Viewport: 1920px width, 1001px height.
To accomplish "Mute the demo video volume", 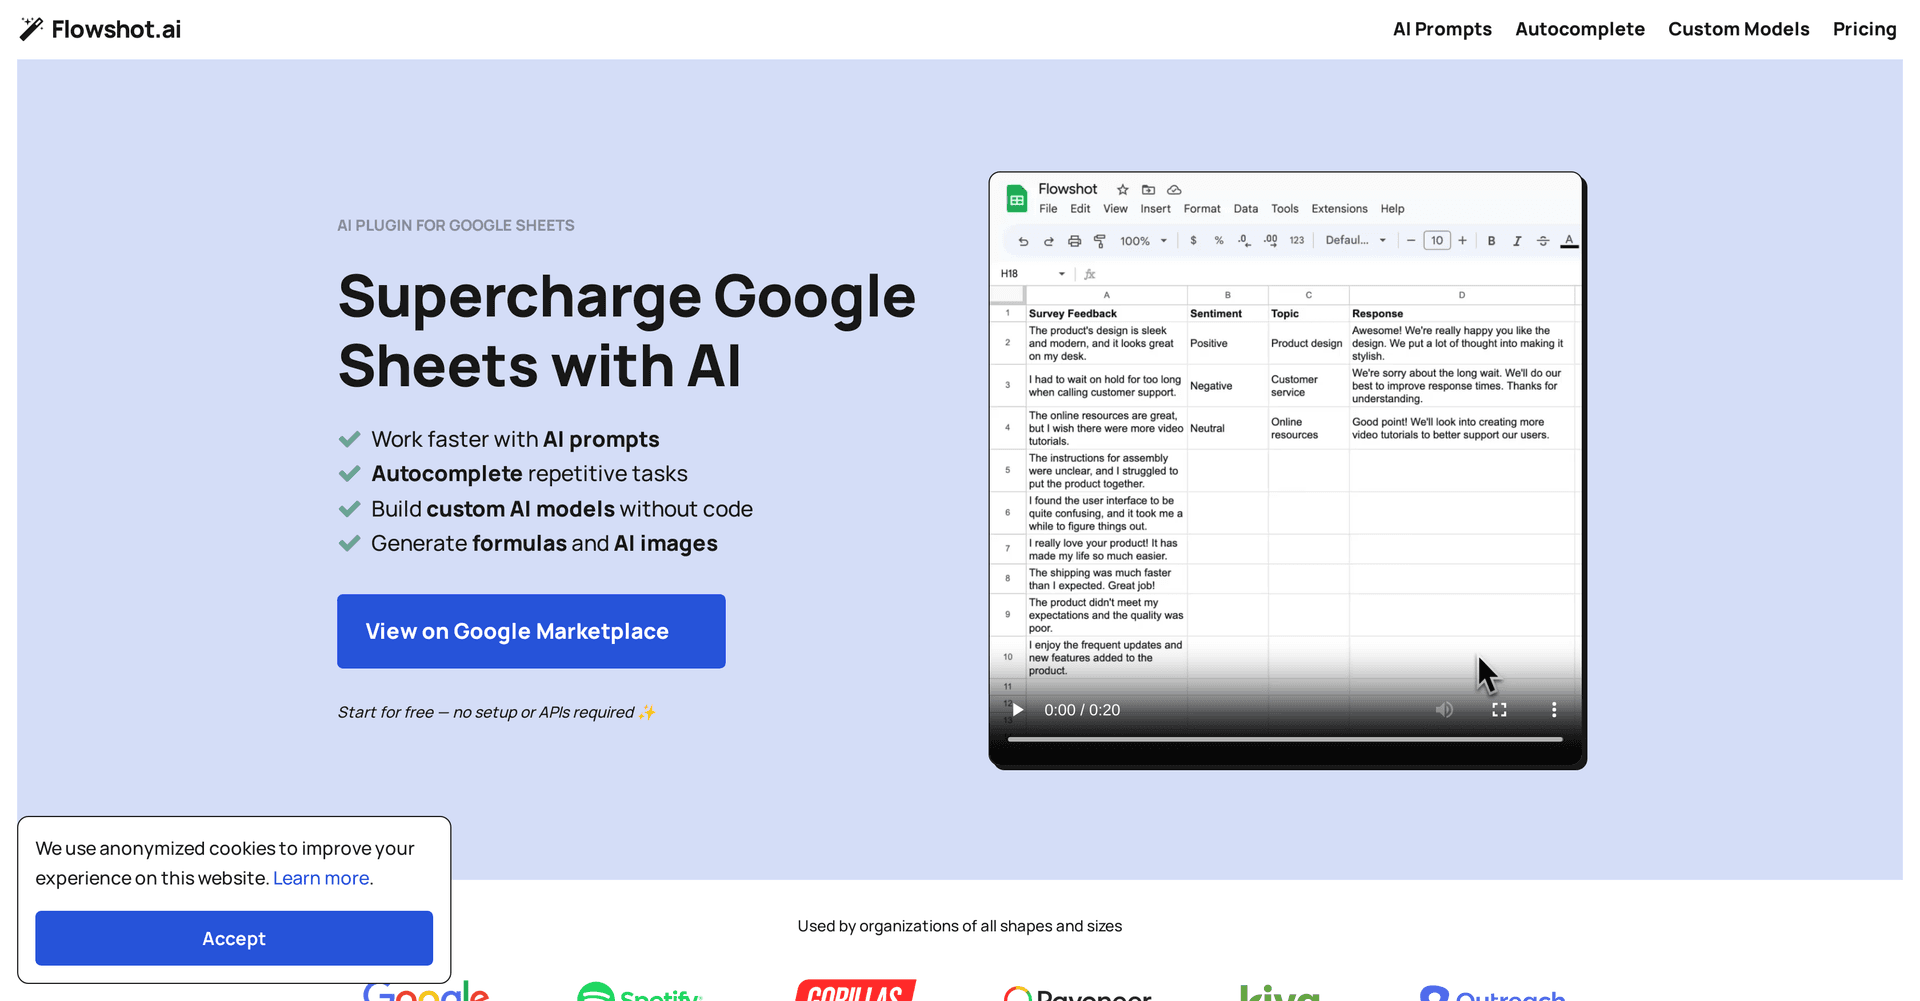I will pyautogui.click(x=1445, y=710).
